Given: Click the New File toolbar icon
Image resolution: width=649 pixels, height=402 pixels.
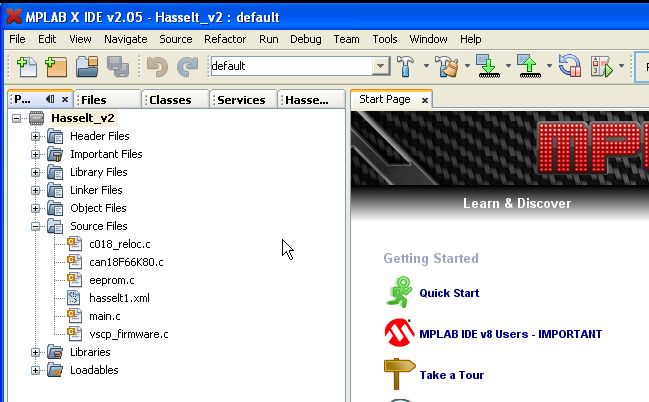Looking at the screenshot, I should (26, 67).
